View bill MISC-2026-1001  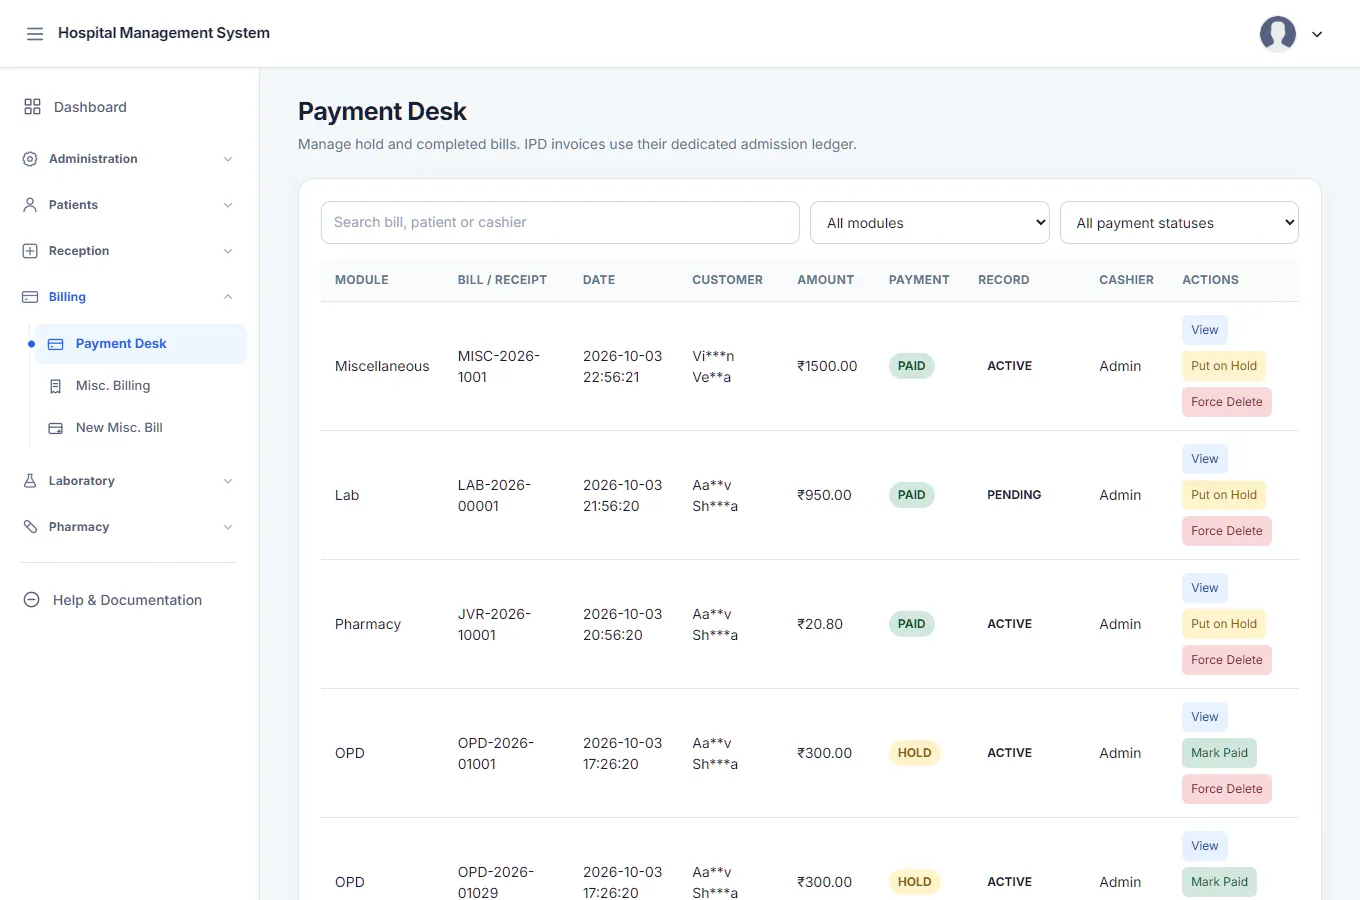tap(1205, 330)
